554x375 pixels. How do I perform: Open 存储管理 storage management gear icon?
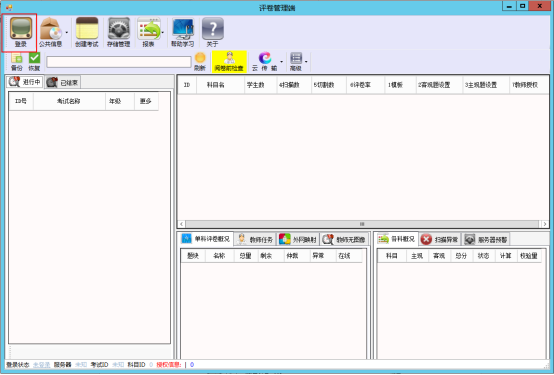click(x=119, y=28)
